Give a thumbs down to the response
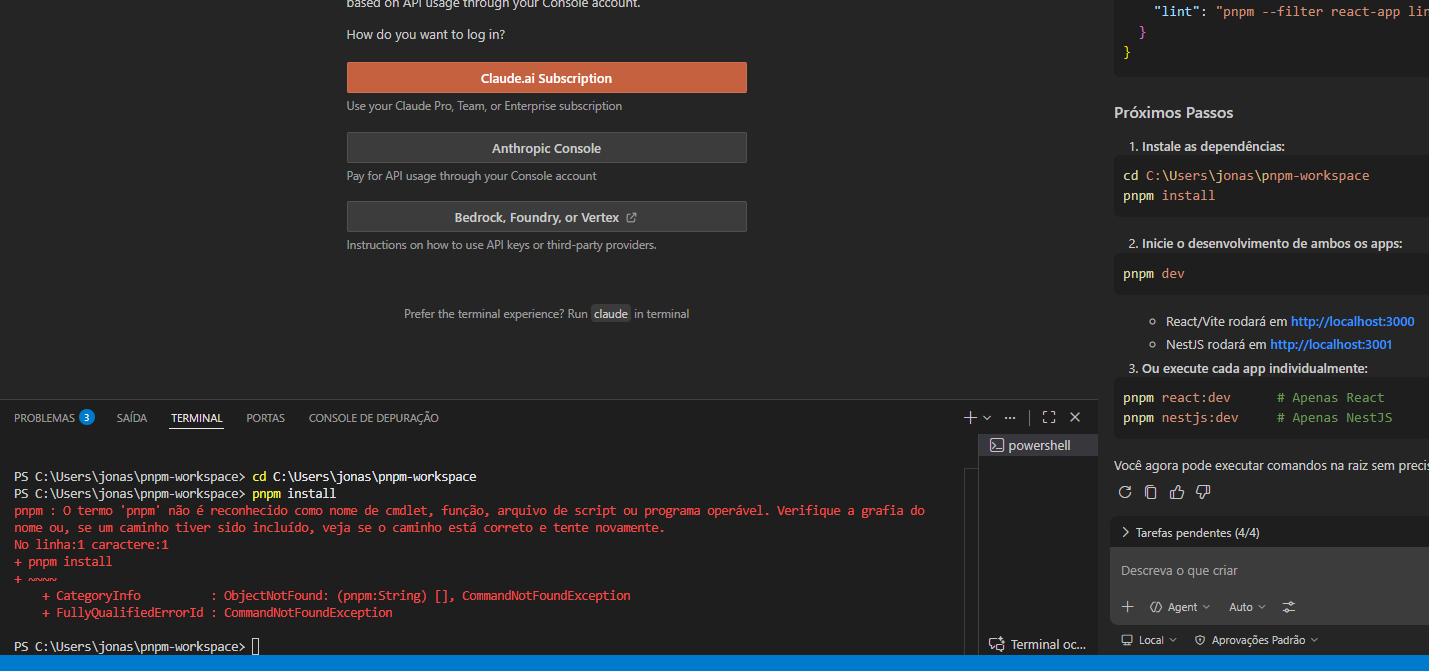This screenshot has width=1429, height=671. [1203, 492]
